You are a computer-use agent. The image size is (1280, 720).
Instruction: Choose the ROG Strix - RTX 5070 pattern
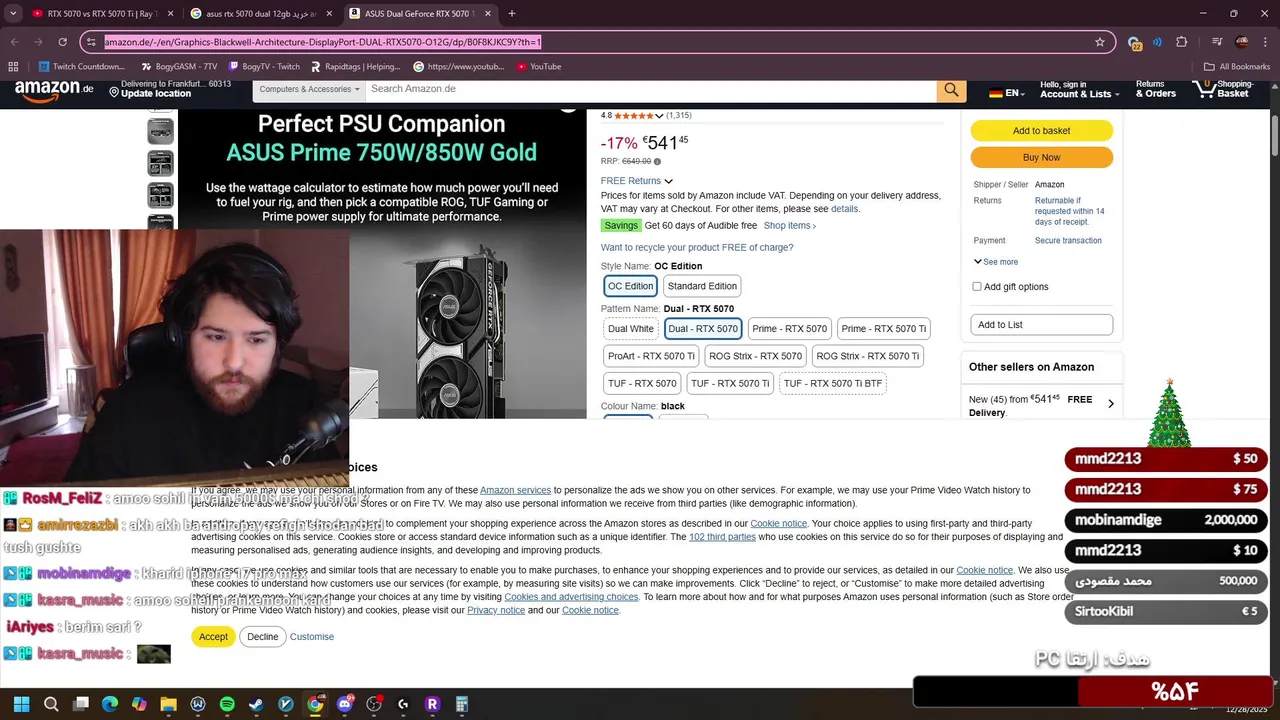755,356
